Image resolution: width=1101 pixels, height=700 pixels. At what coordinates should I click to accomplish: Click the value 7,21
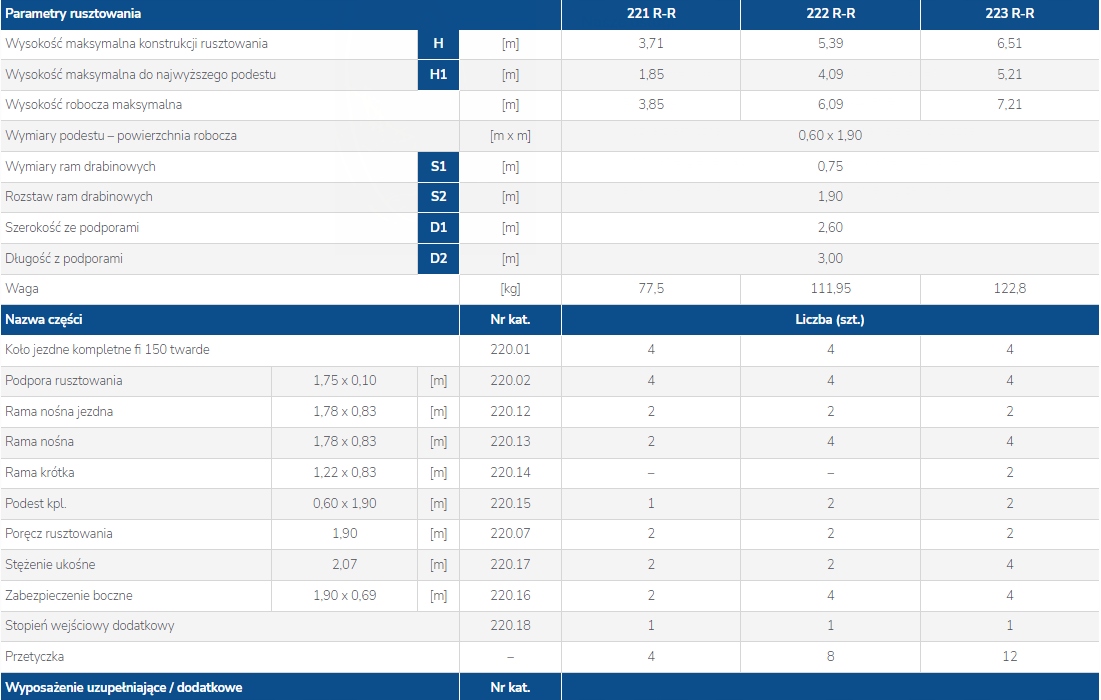(1010, 105)
